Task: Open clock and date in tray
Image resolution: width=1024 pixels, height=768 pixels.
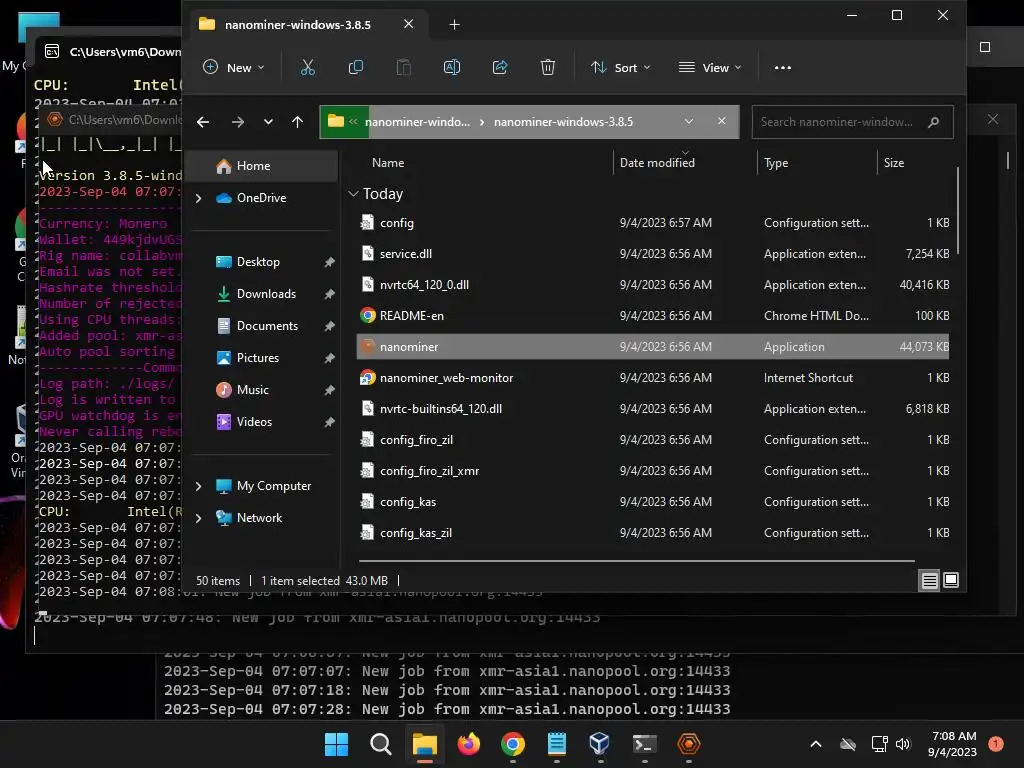Action: (x=953, y=744)
